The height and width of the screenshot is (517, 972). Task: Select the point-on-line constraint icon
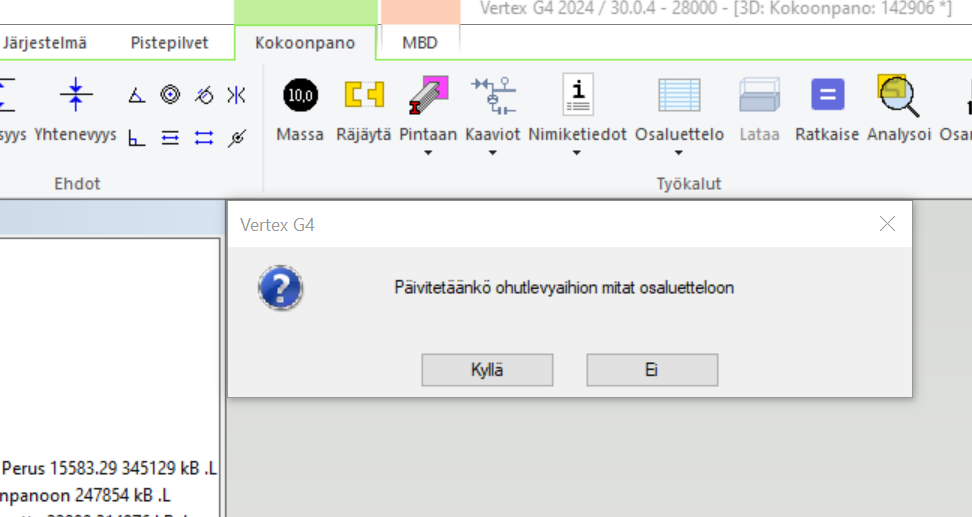(x=236, y=138)
